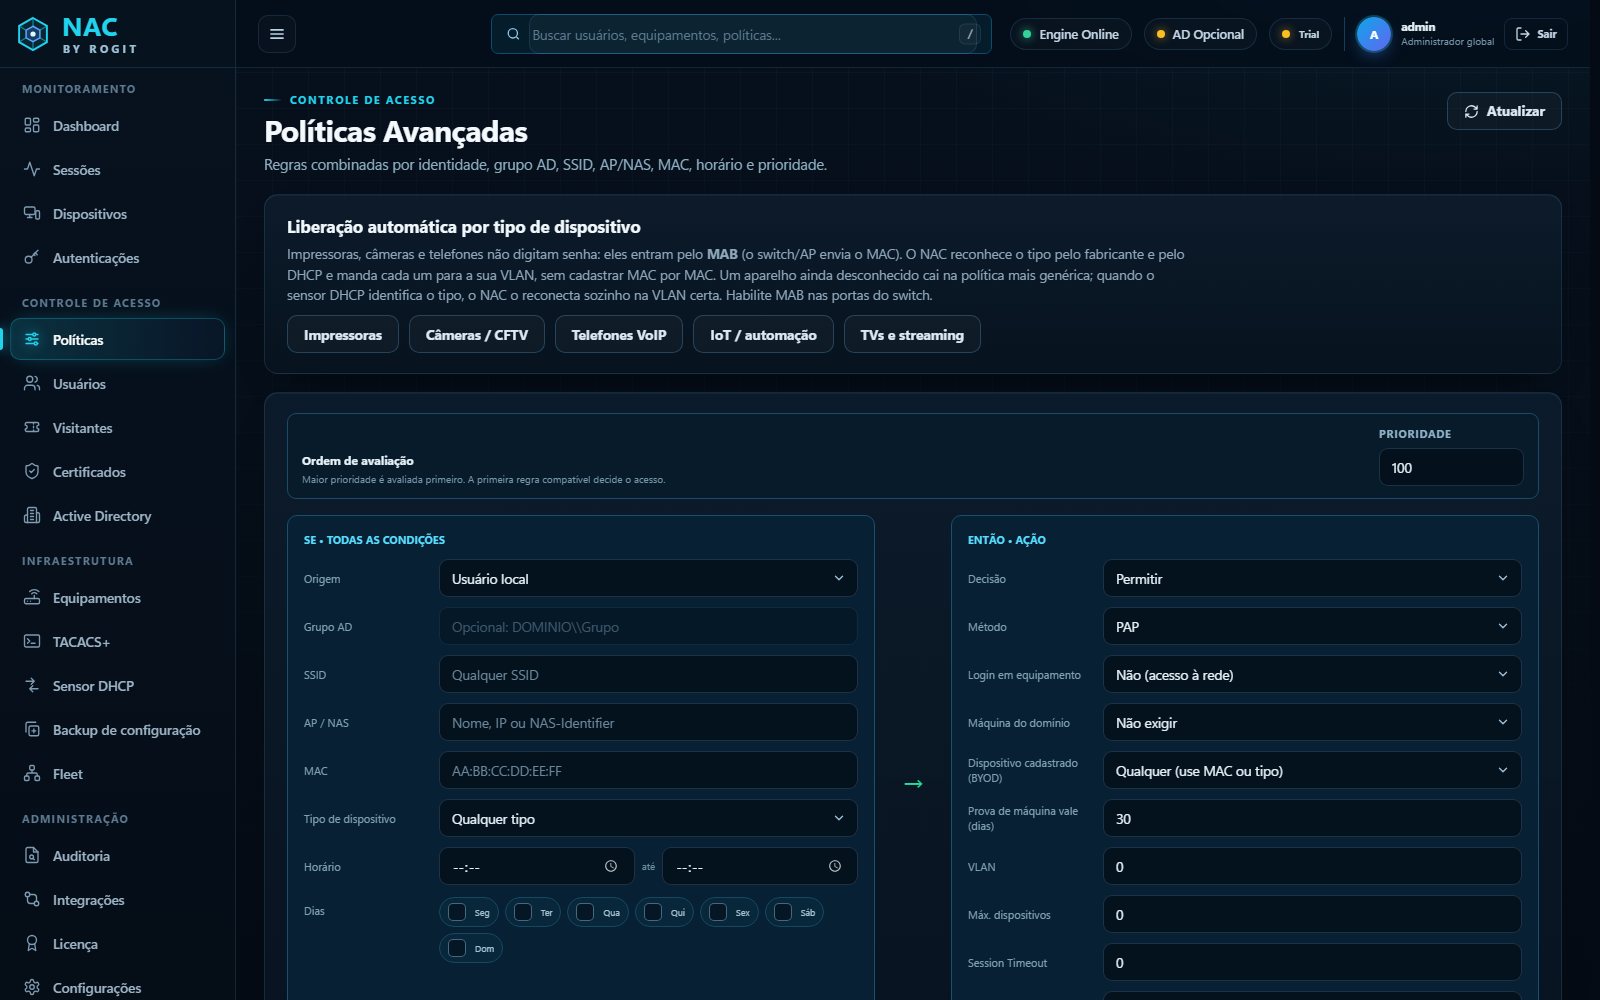
Task: Open Integrações in the sidebar
Action: (117, 900)
